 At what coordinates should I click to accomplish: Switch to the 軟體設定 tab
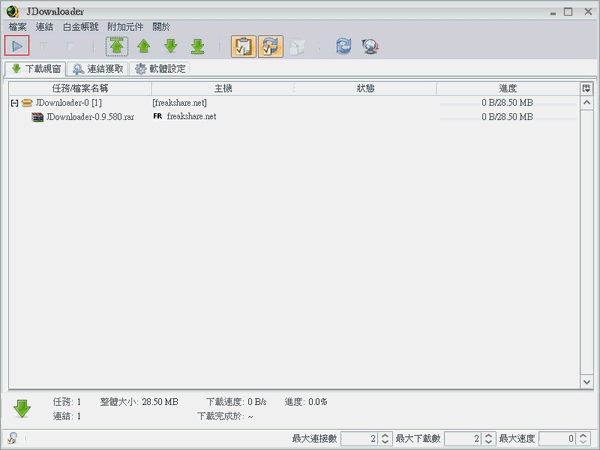(160, 69)
